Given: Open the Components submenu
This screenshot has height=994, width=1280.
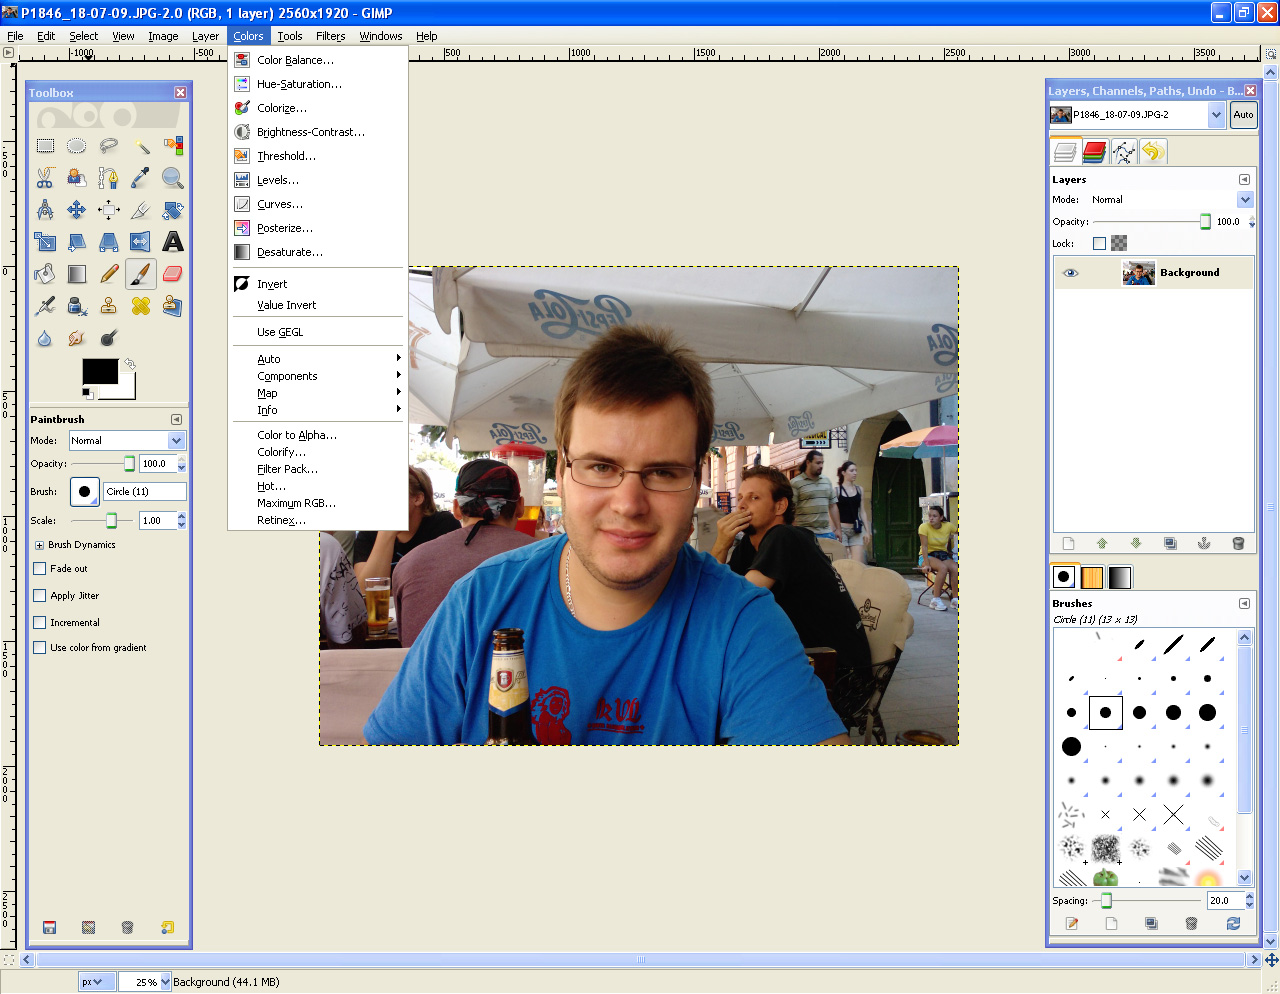Looking at the screenshot, I should click(x=318, y=376).
